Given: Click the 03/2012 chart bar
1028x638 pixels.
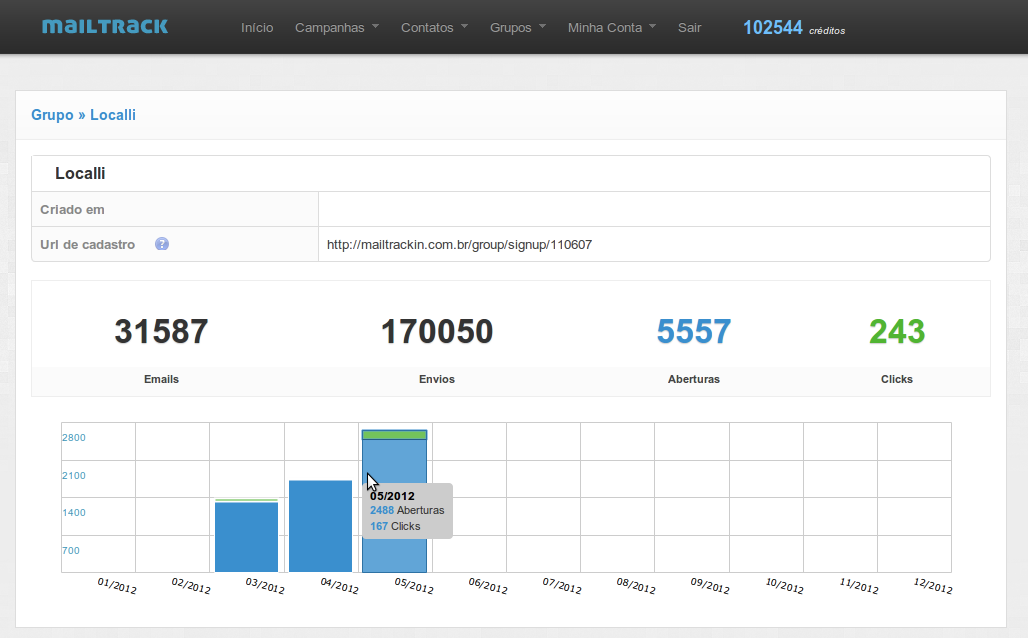Looking at the screenshot, I should click(246, 535).
